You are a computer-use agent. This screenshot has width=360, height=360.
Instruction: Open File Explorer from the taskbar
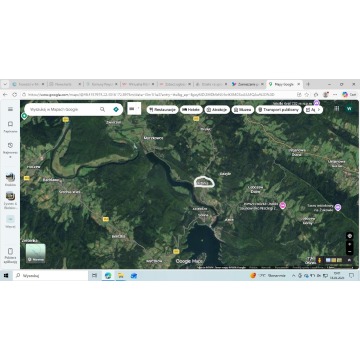[x=121, y=276]
